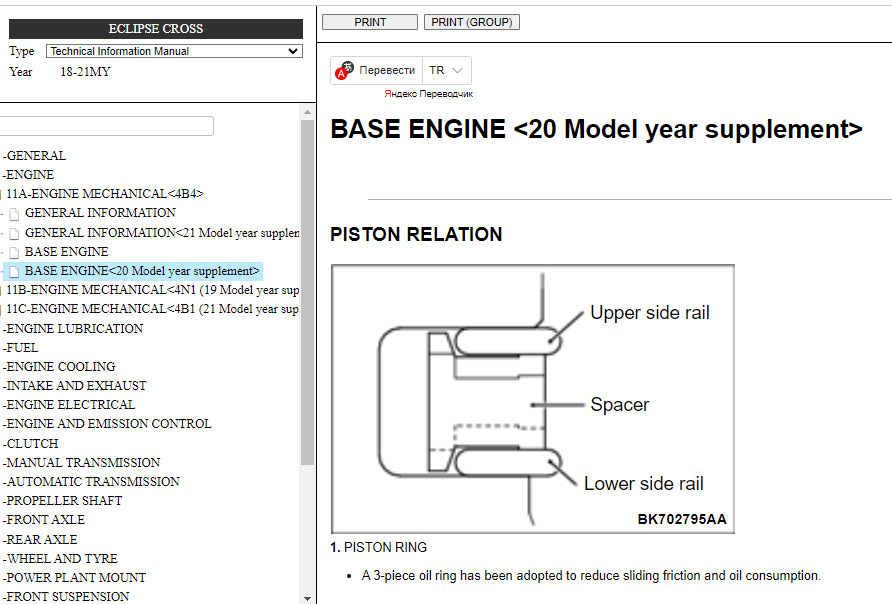
Task: Collapse the ENGINE tree section
Action: point(30,175)
